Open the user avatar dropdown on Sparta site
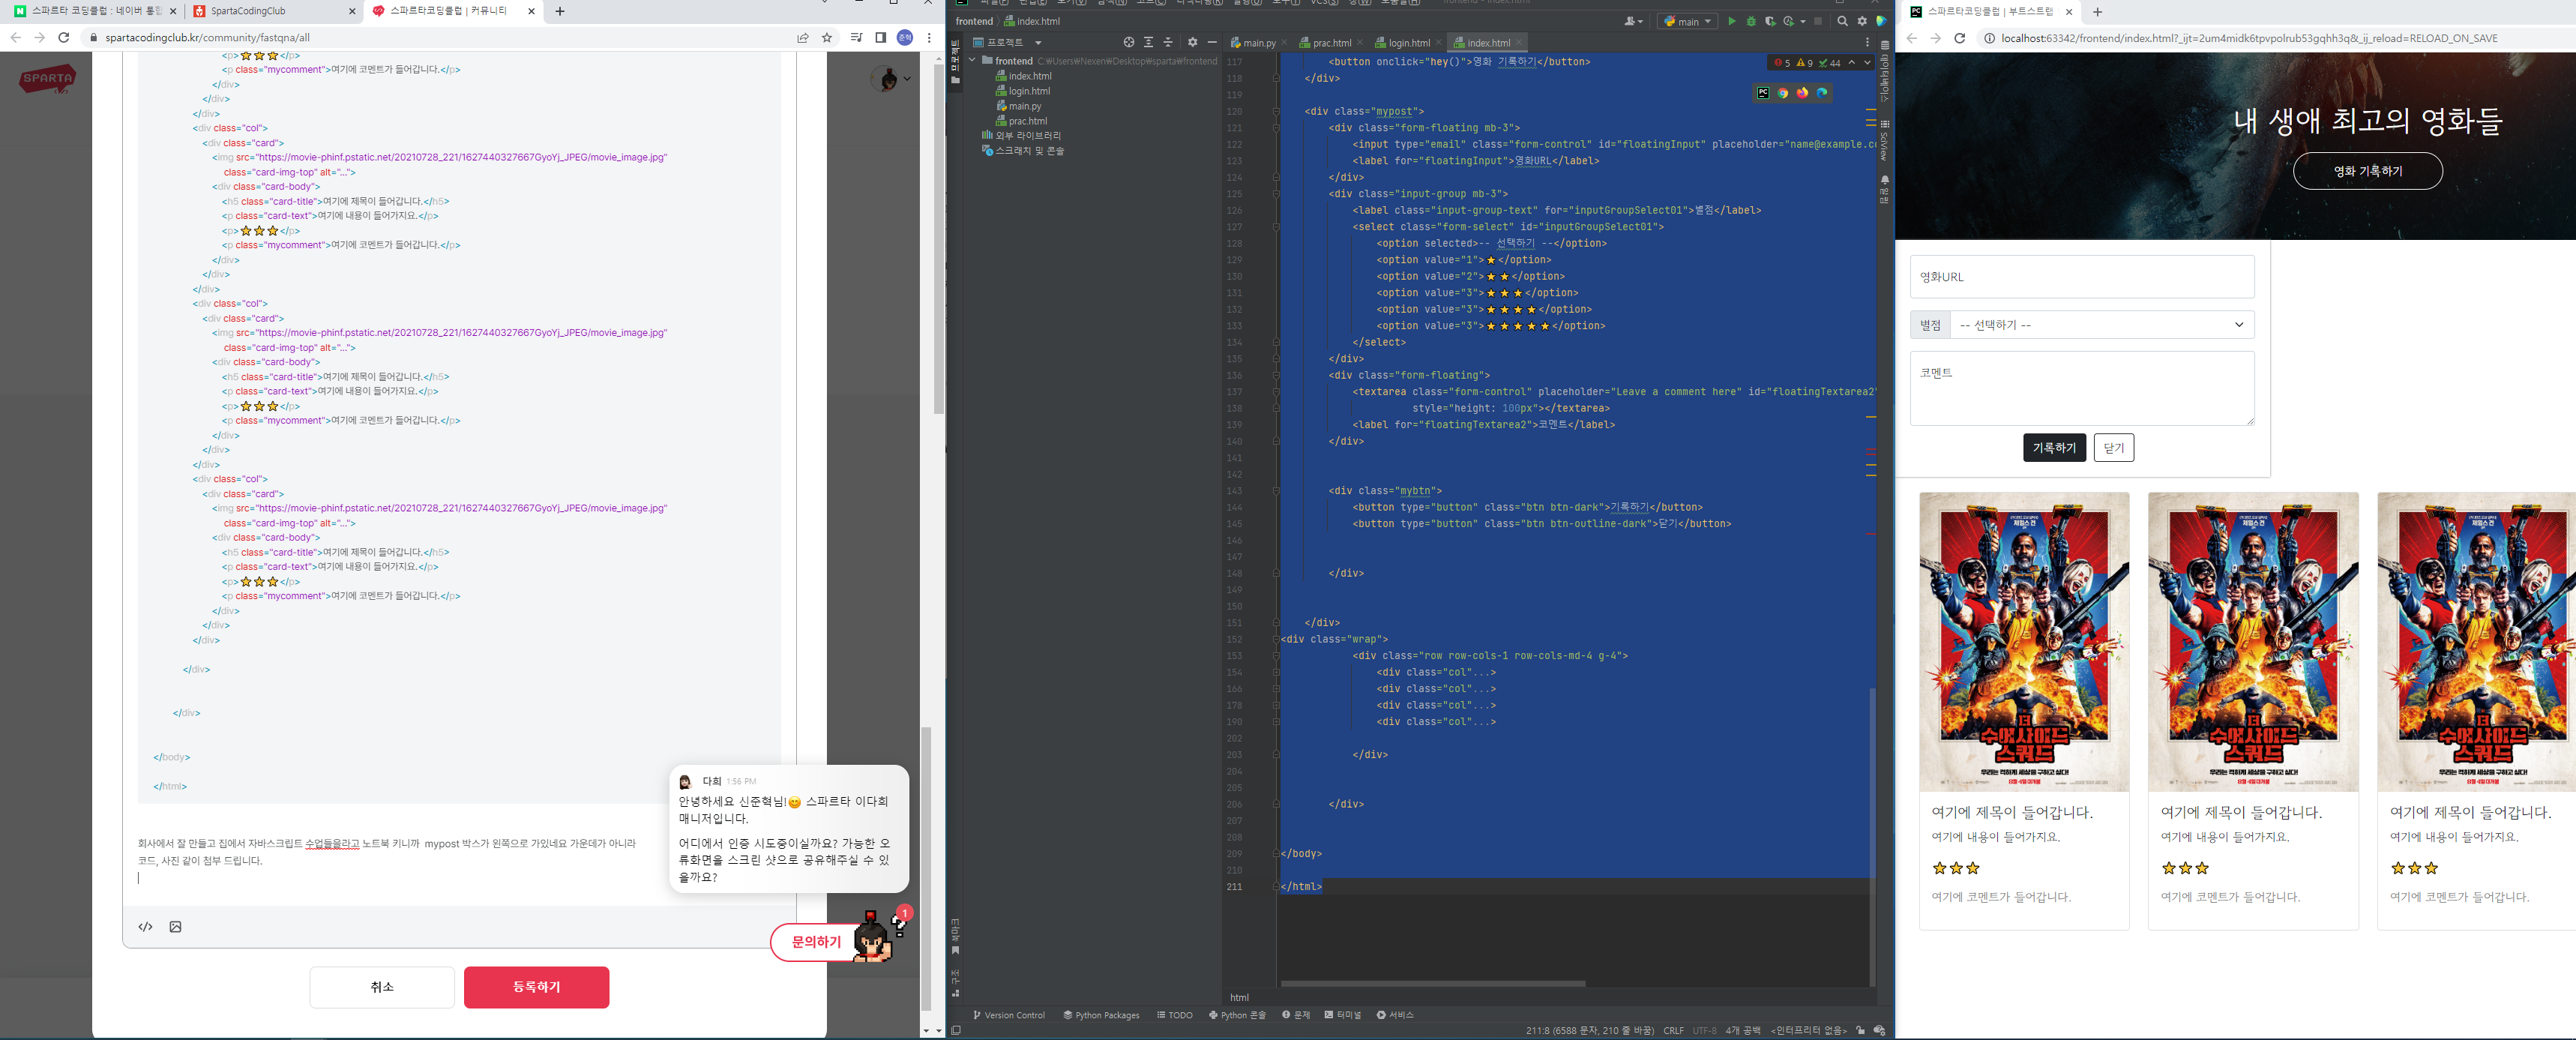The height and width of the screenshot is (1040, 2576). 891,78
